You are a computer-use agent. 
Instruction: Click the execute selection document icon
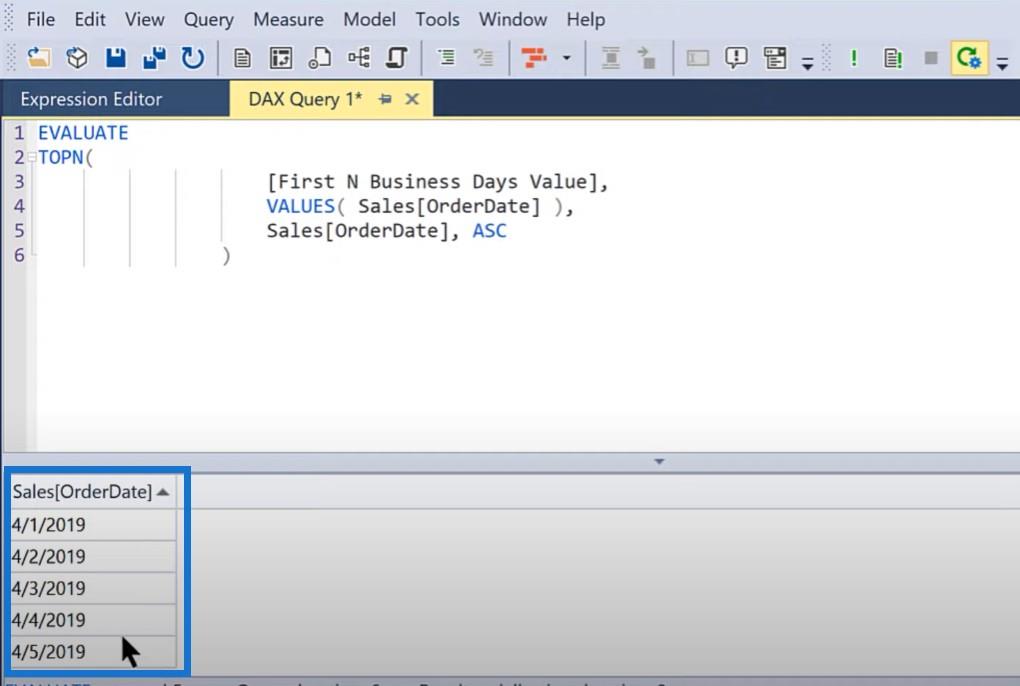coord(892,58)
